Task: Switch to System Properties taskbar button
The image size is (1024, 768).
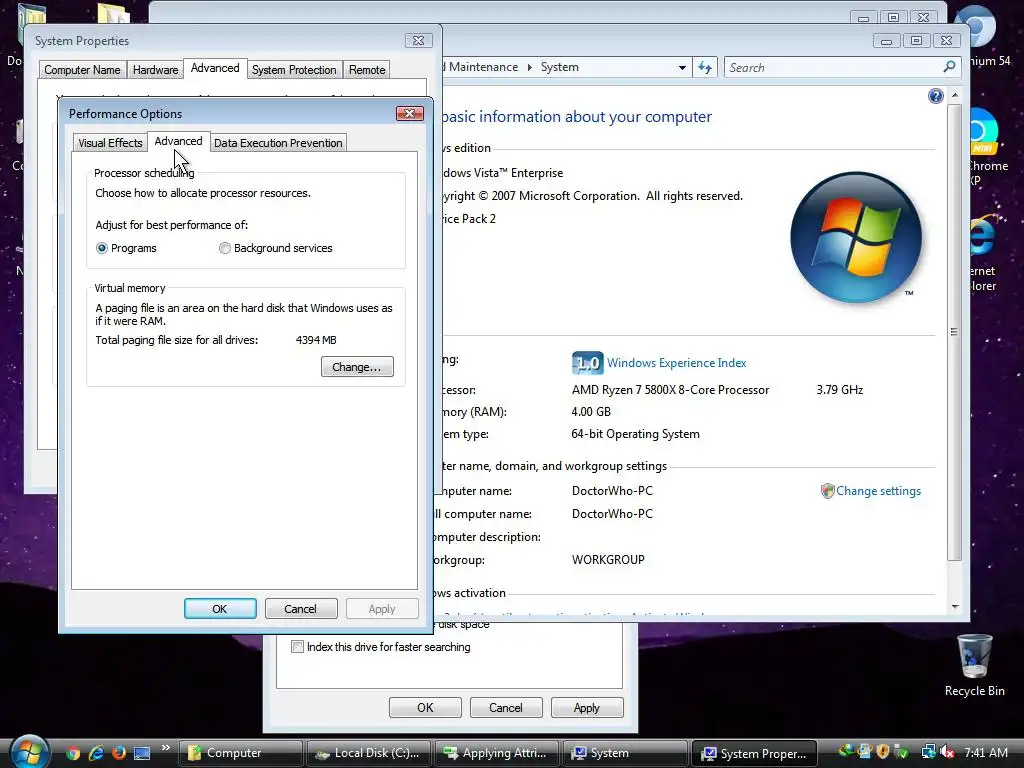Action: point(755,753)
